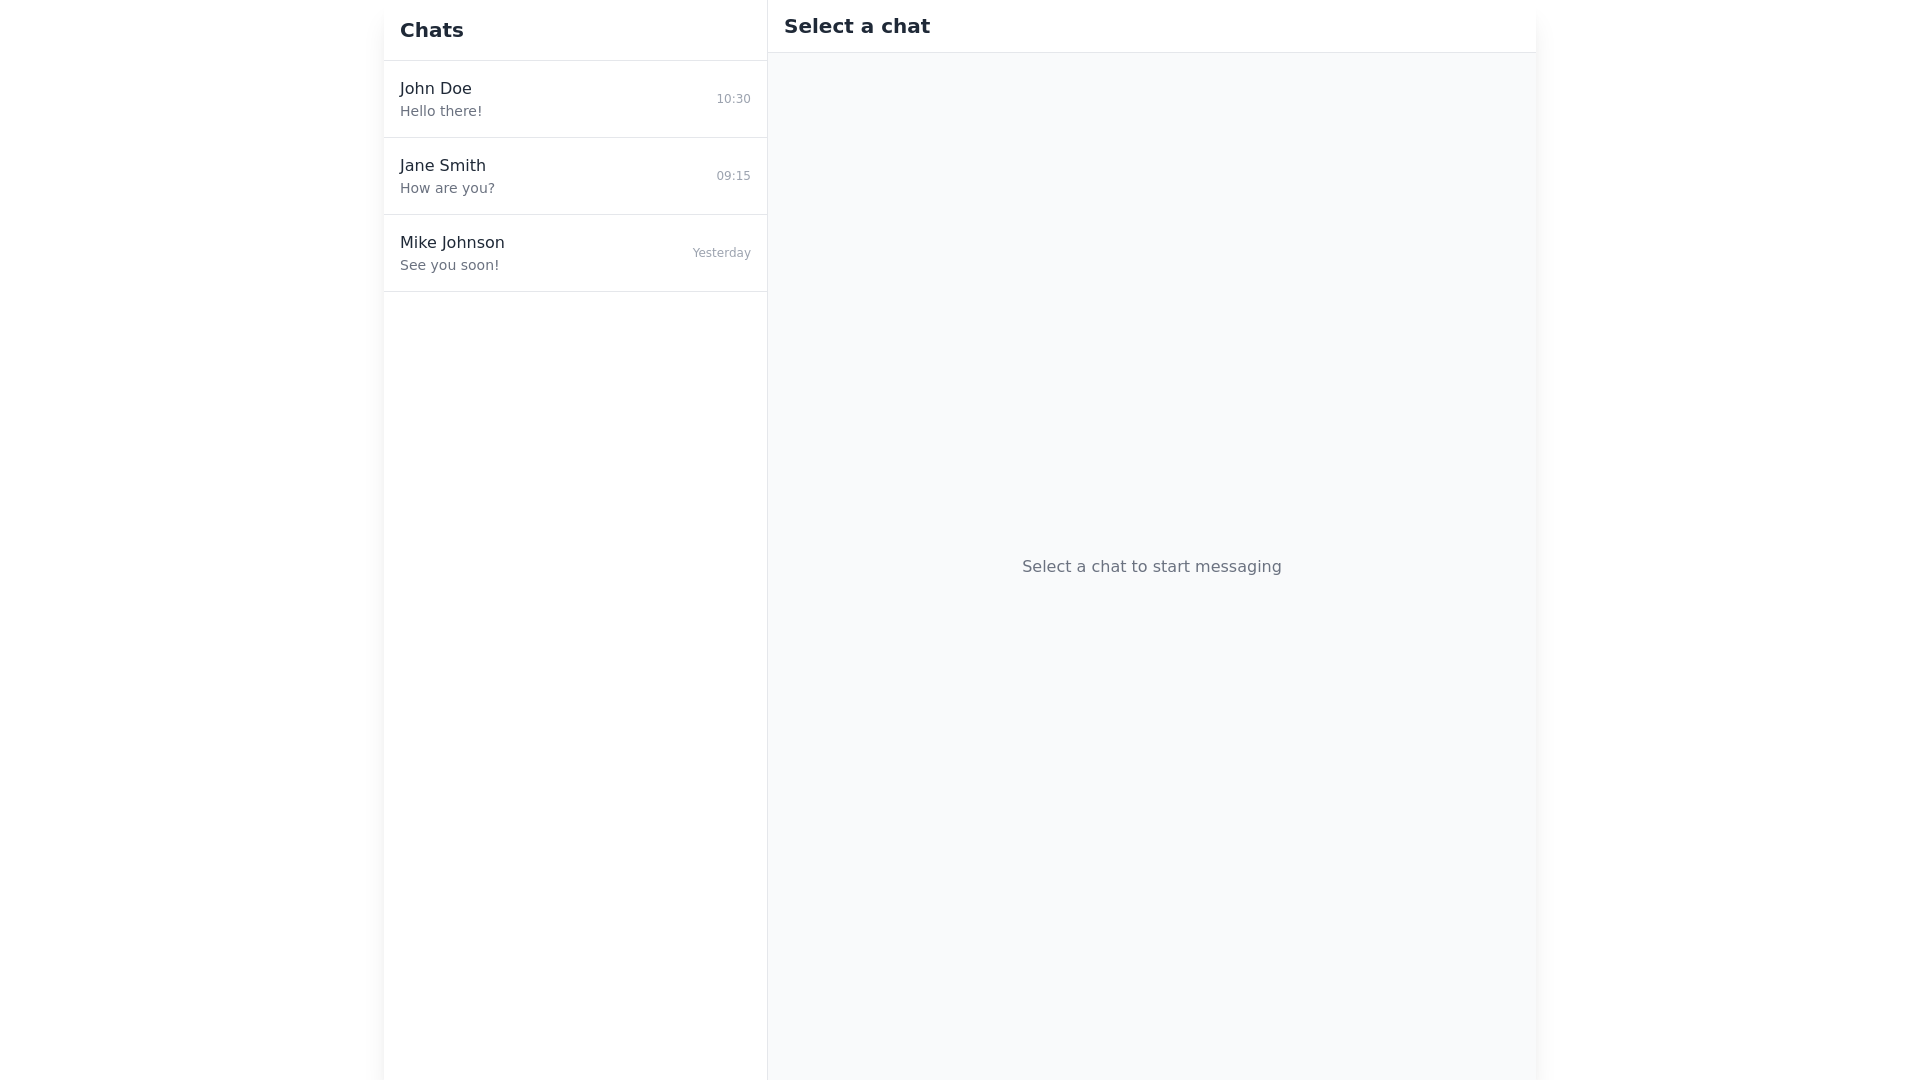Click the 'Select a chat to start messaging' placeholder
1920x1080 pixels.
tap(1151, 567)
